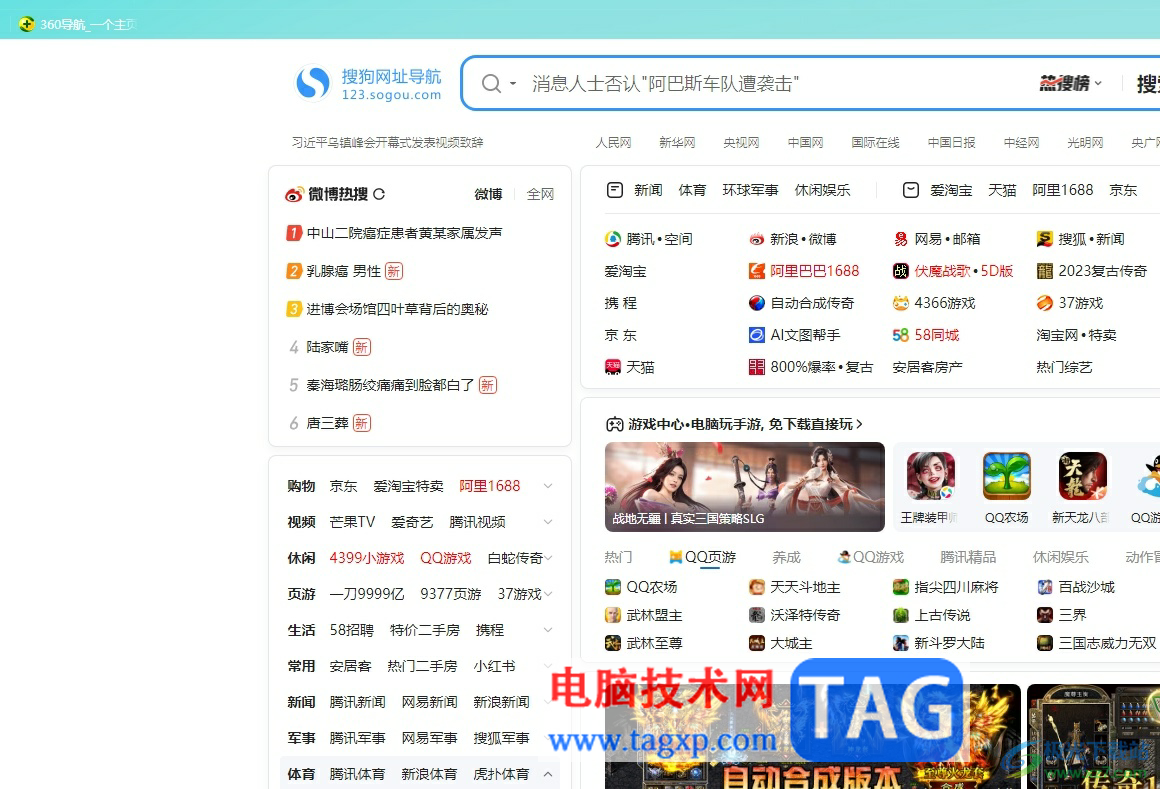Expand the 生活 category row

coord(548,630)
